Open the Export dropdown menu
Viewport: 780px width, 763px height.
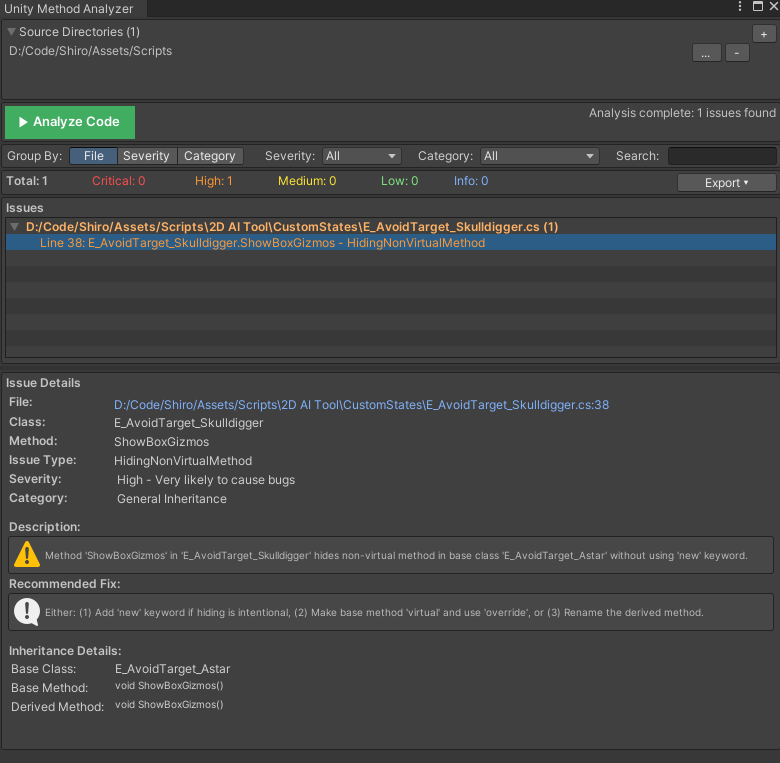(x=726, y=183)
